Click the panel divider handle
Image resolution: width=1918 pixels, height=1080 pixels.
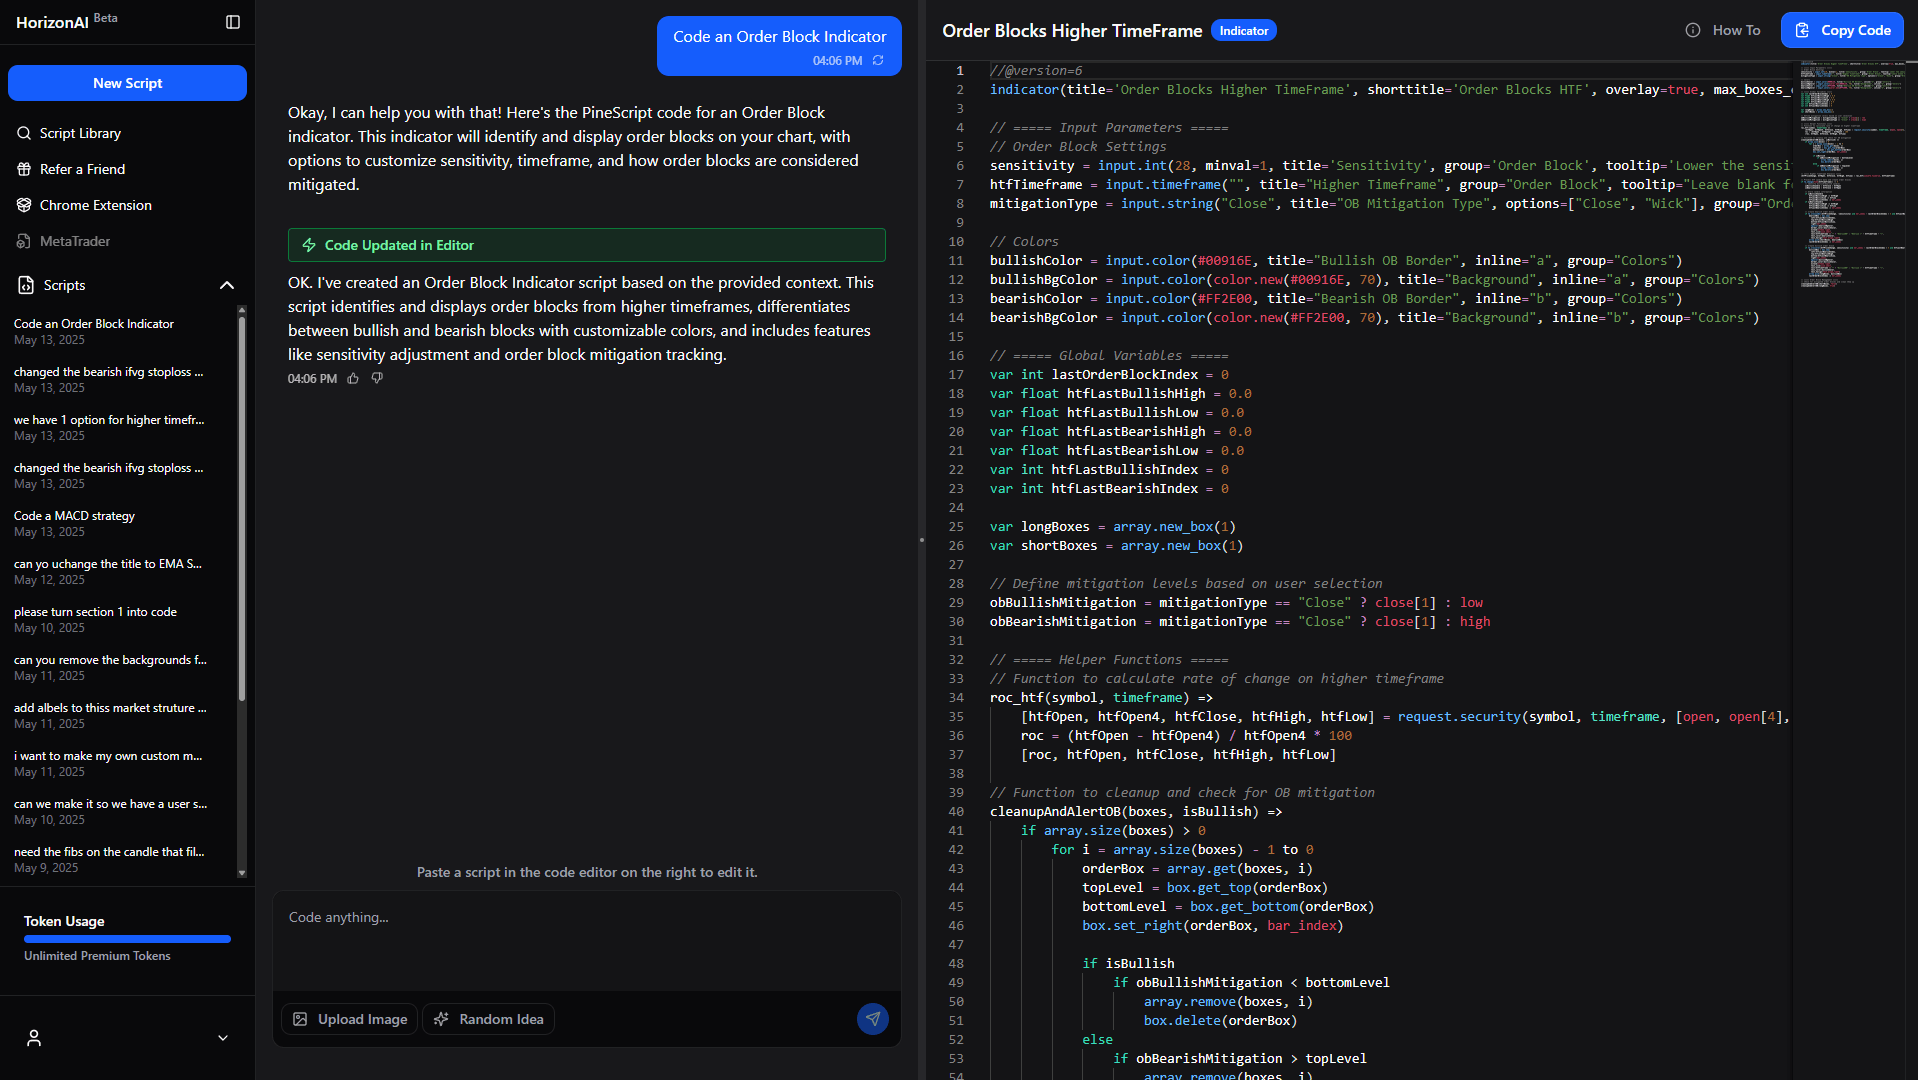point(921,540)
